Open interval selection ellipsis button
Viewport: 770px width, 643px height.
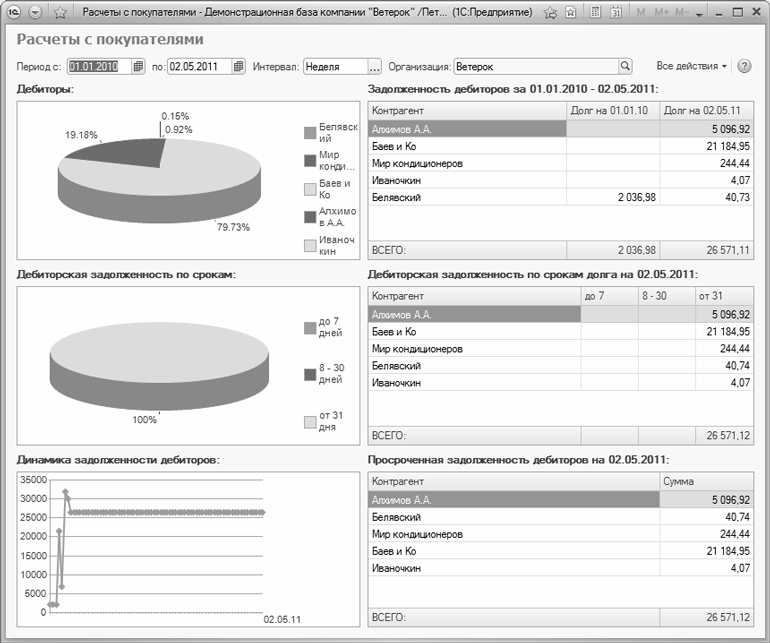(x=375, y=66)
